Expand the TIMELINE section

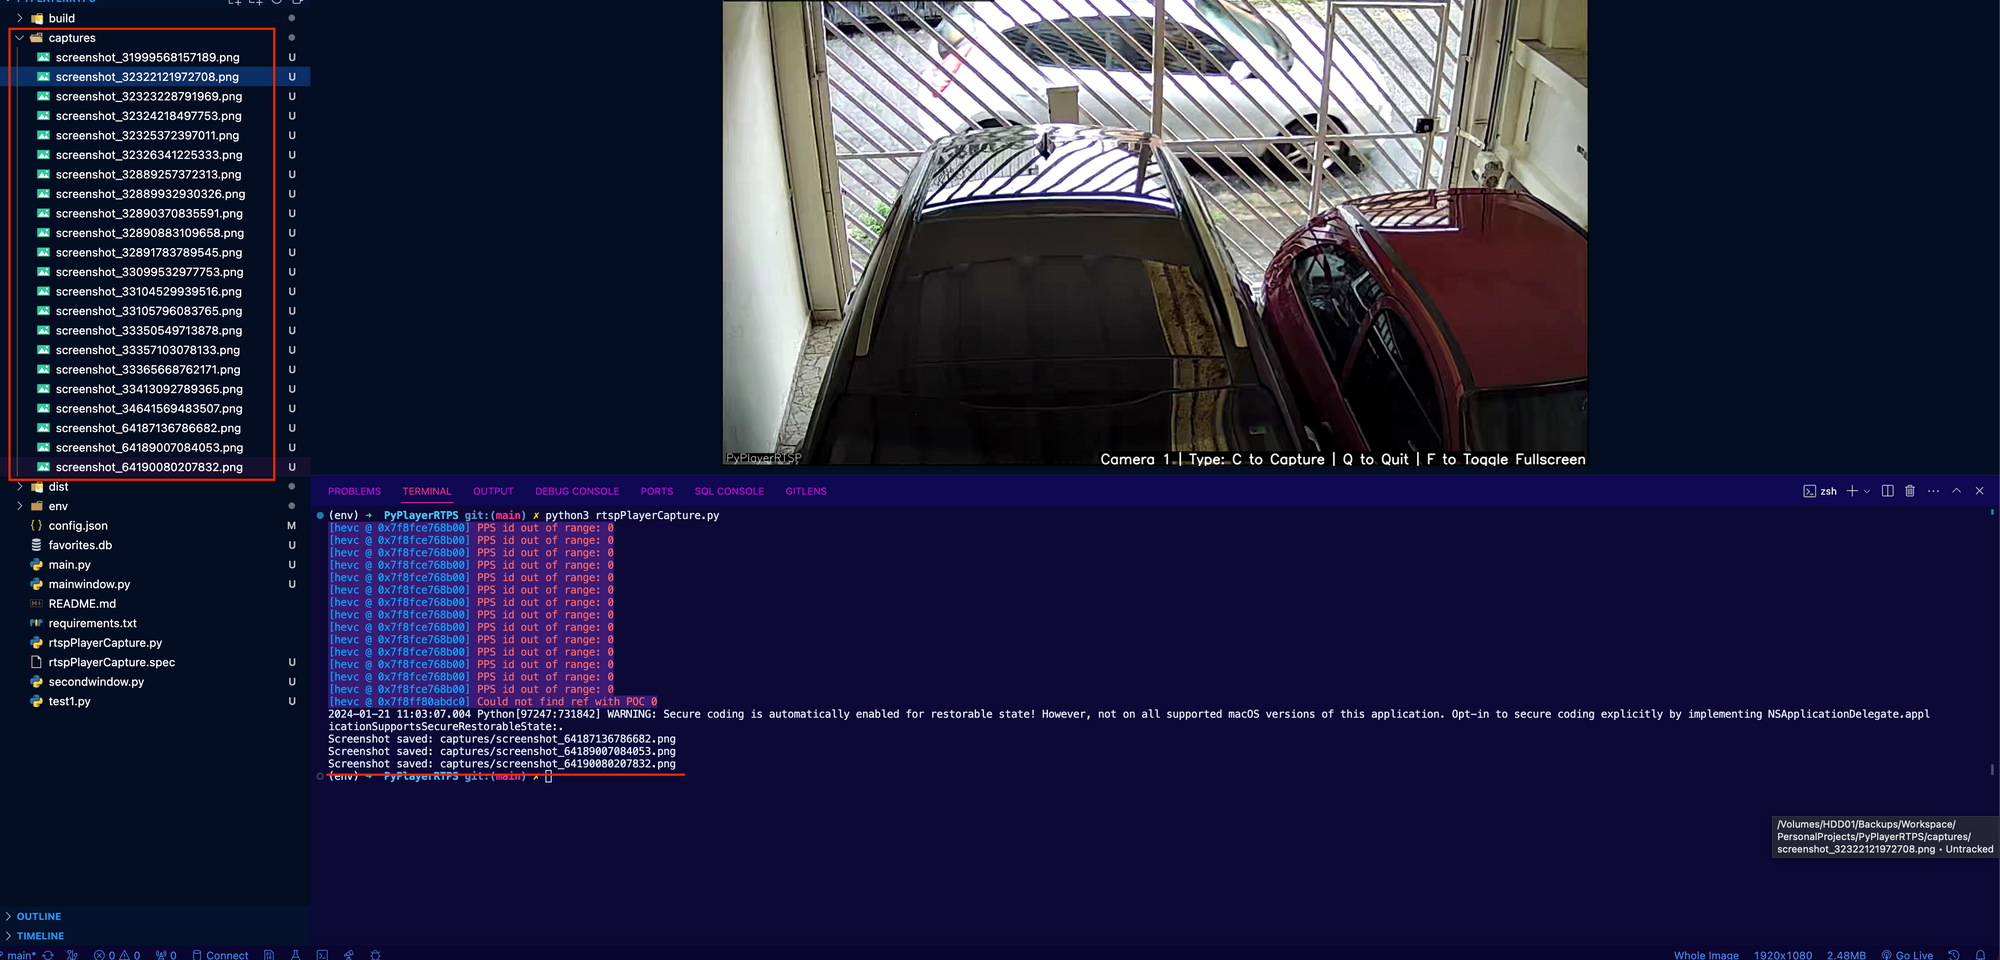tap(40, 936)
